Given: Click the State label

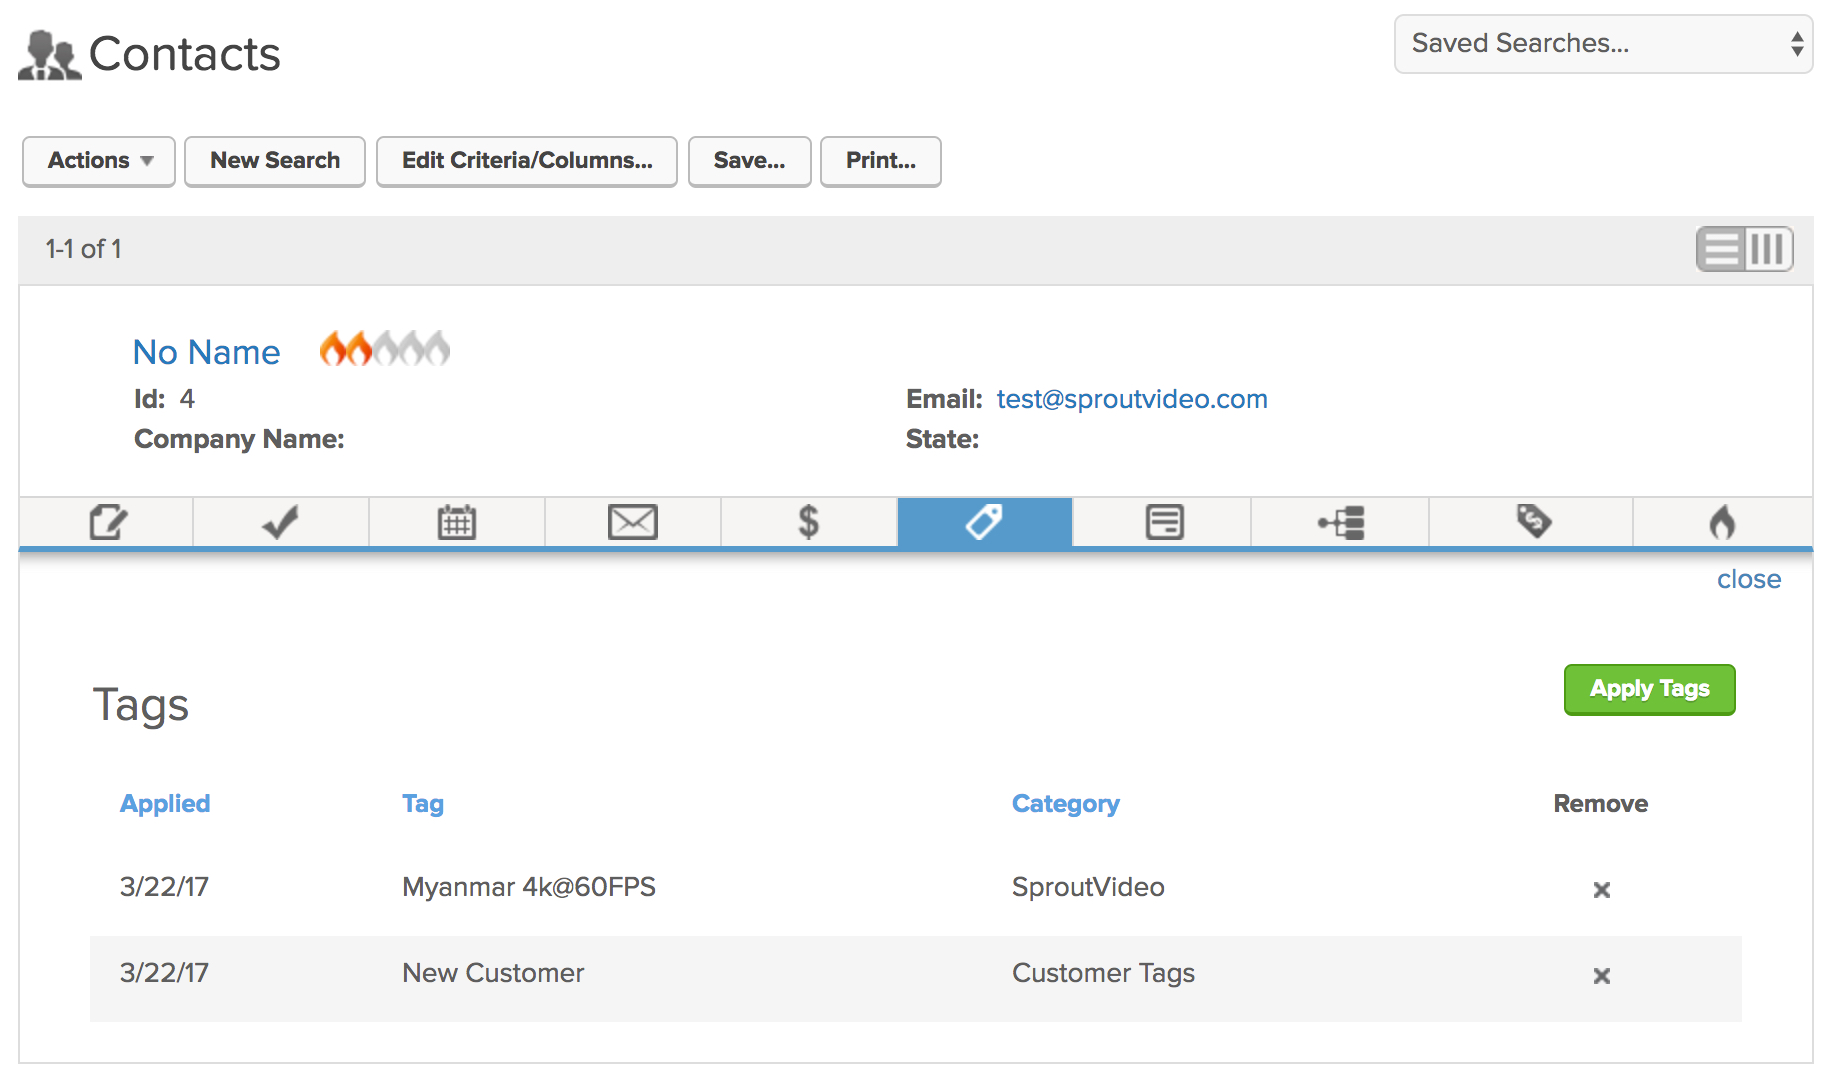Looking at the screenshot, I should 942,439.
